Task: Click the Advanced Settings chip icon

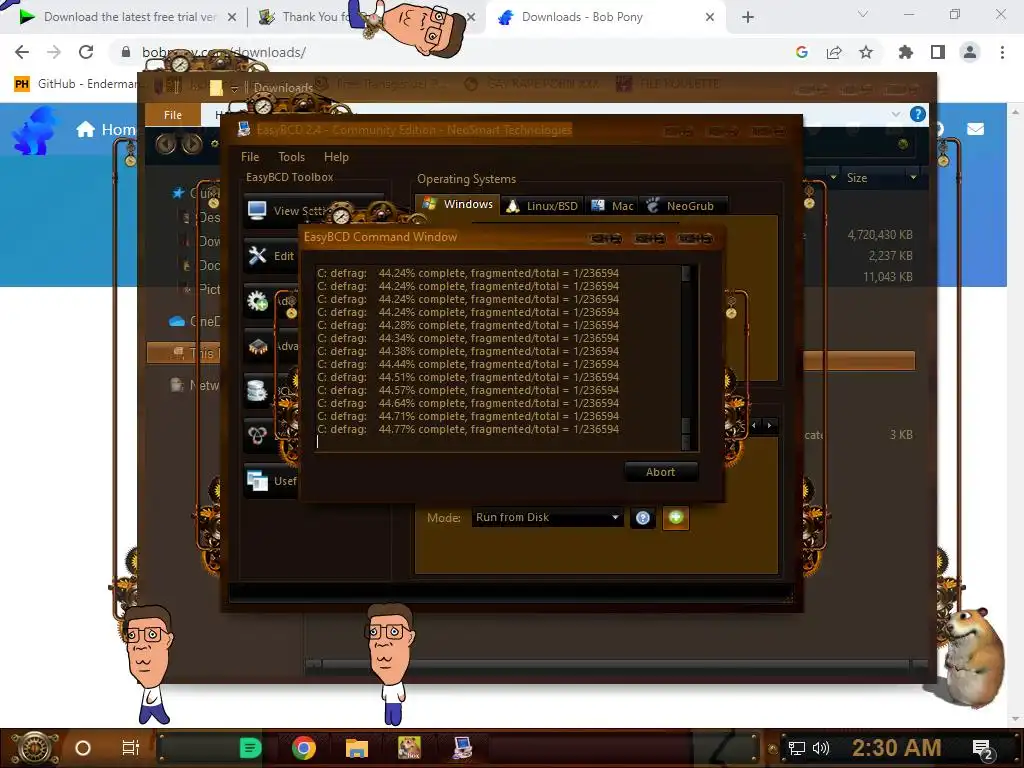Action: (x=257, y=346)
